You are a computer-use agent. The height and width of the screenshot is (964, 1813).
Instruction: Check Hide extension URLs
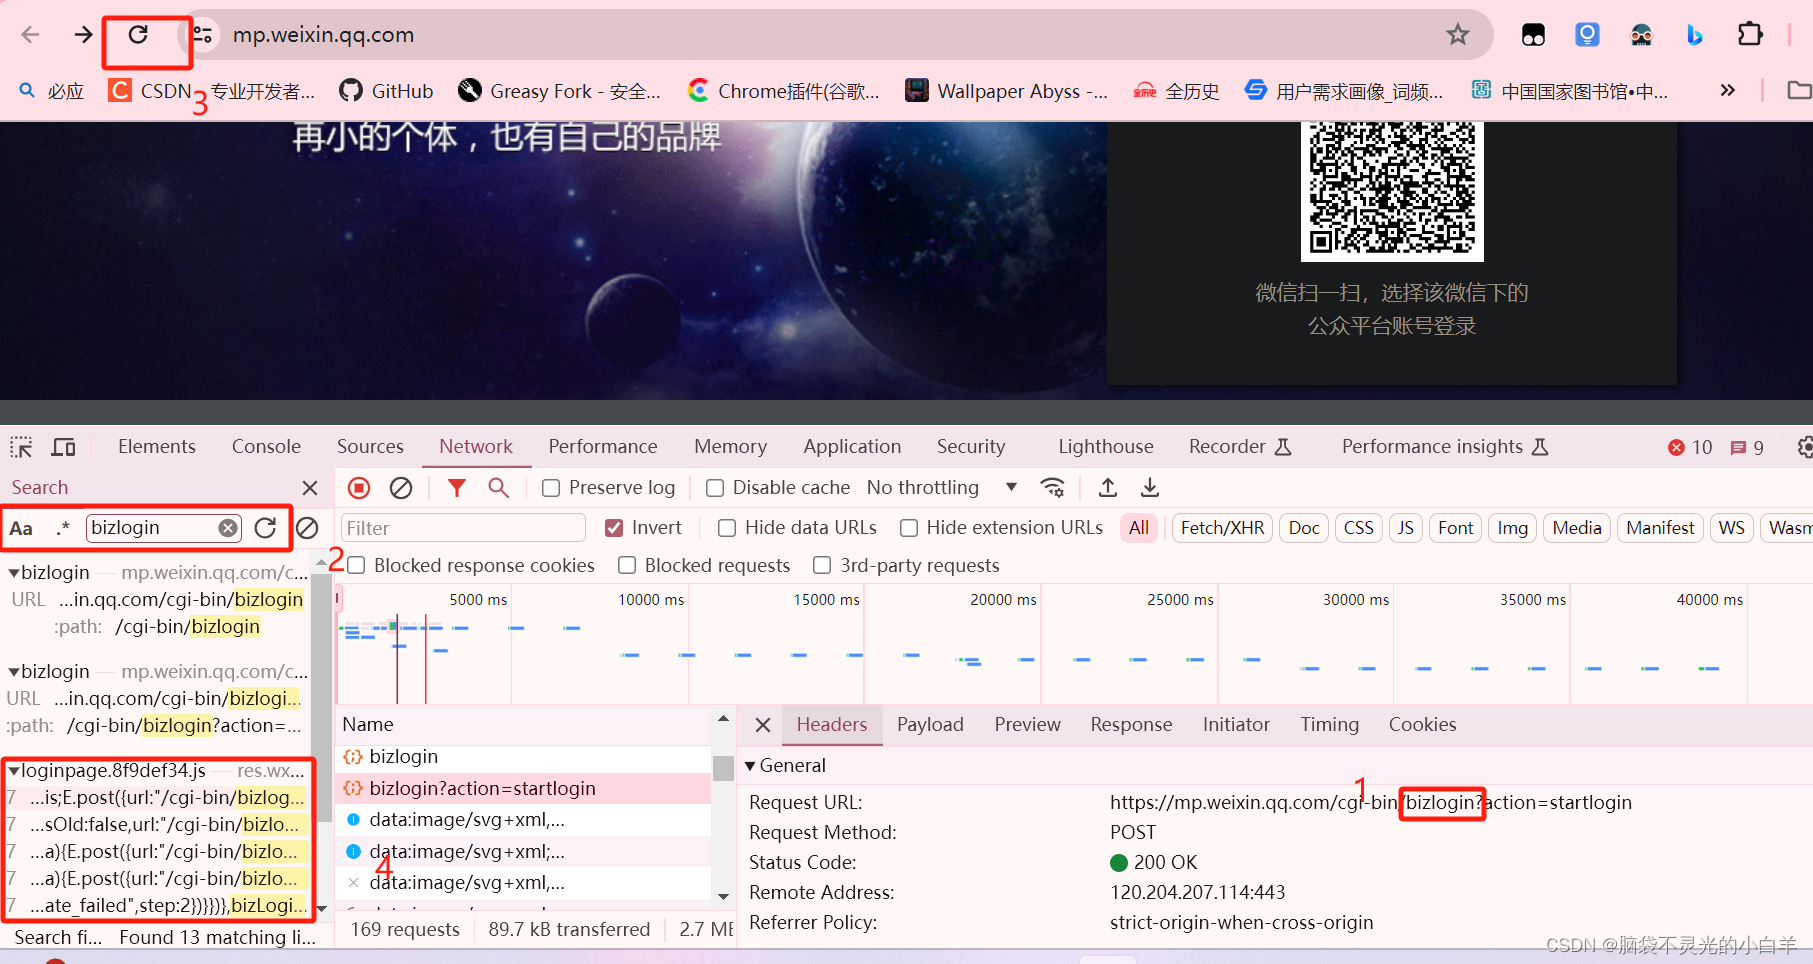pyautogui.click(x=909, y=528)
